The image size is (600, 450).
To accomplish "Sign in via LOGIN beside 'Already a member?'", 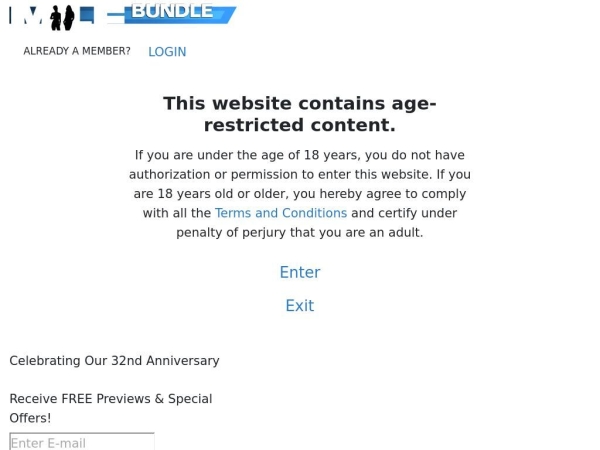I will click(167, 52).
